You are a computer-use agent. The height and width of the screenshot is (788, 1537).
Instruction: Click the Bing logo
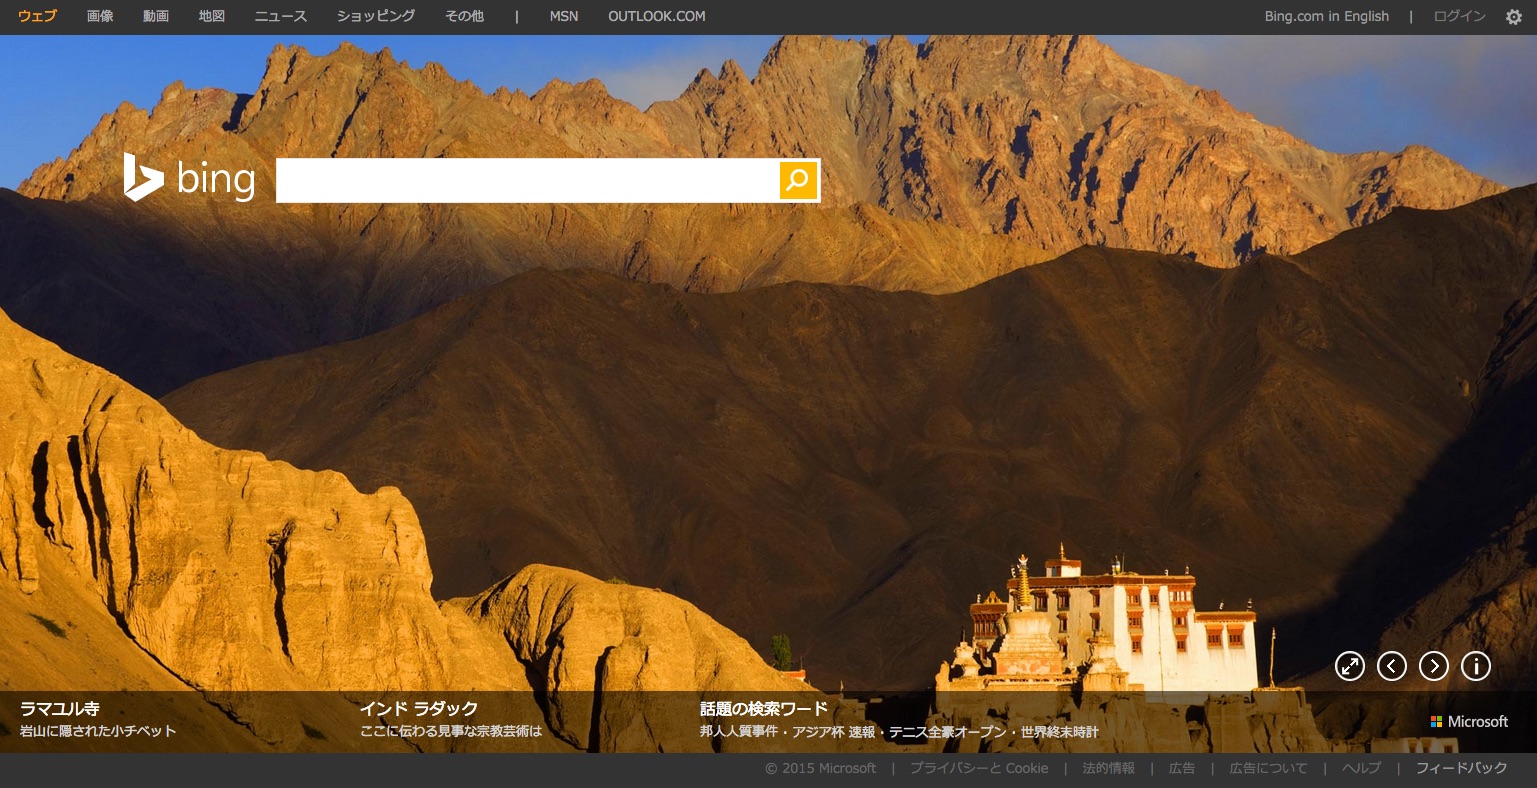point(189,179)
